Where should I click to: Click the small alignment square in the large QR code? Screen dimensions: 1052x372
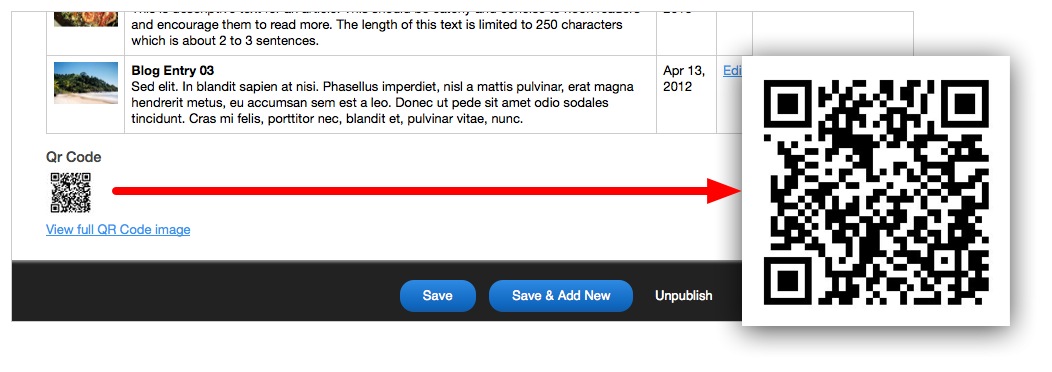[943, 261]
